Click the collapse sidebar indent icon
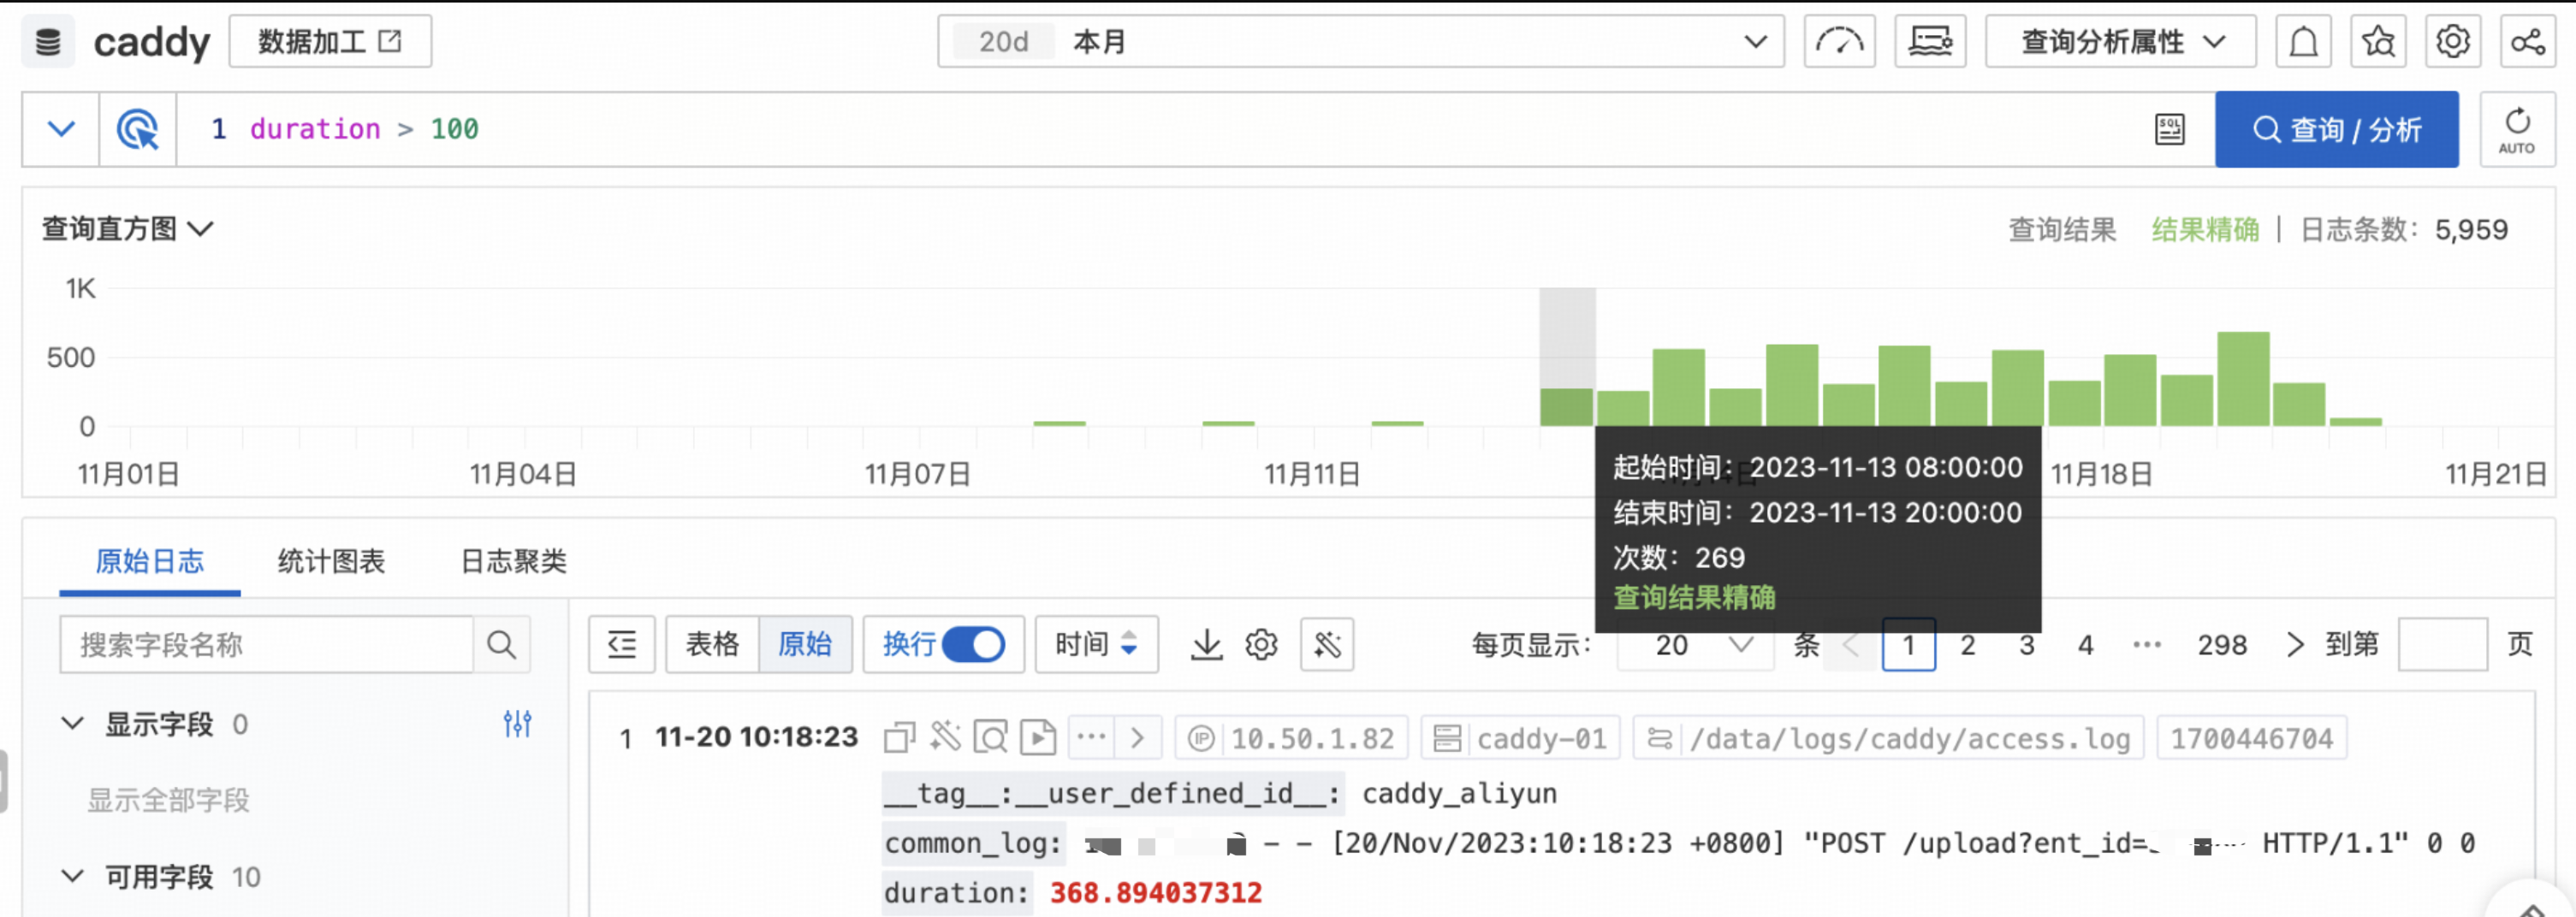 click(621, 645)
